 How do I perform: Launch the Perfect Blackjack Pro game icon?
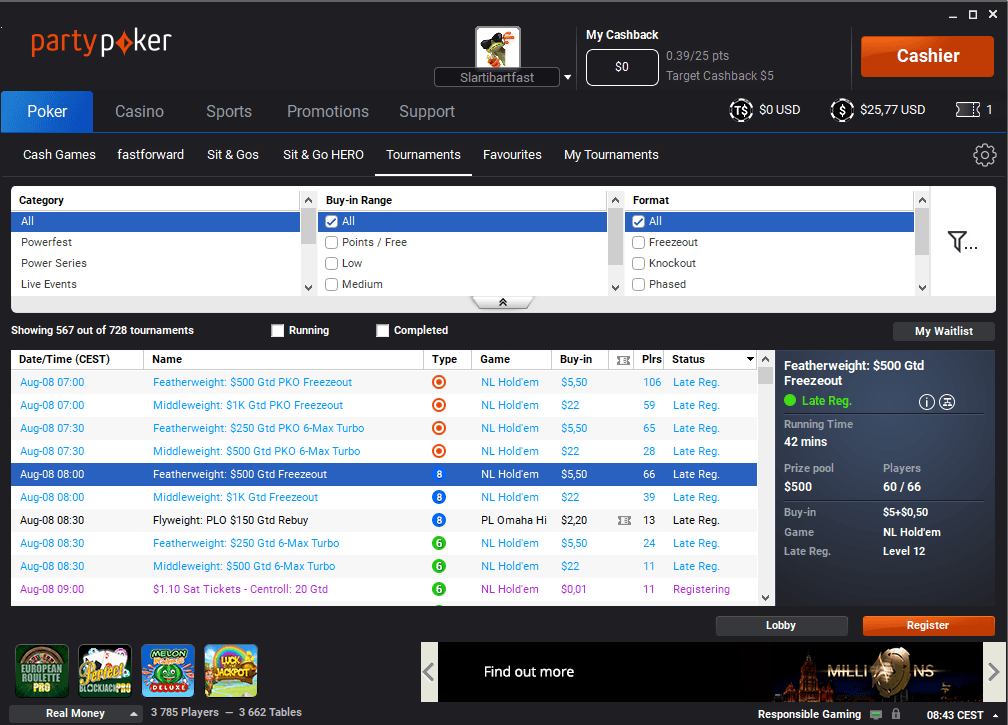point(105,671)
